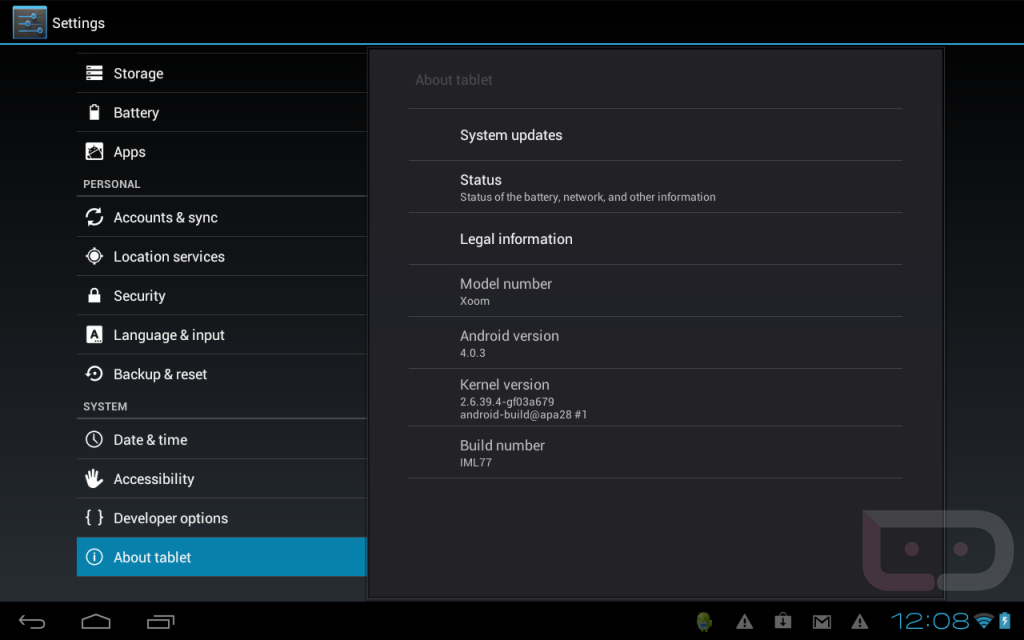Viewport: 1024px width, 640px height.
Task: View Legal information
Action: coord(516,239)
